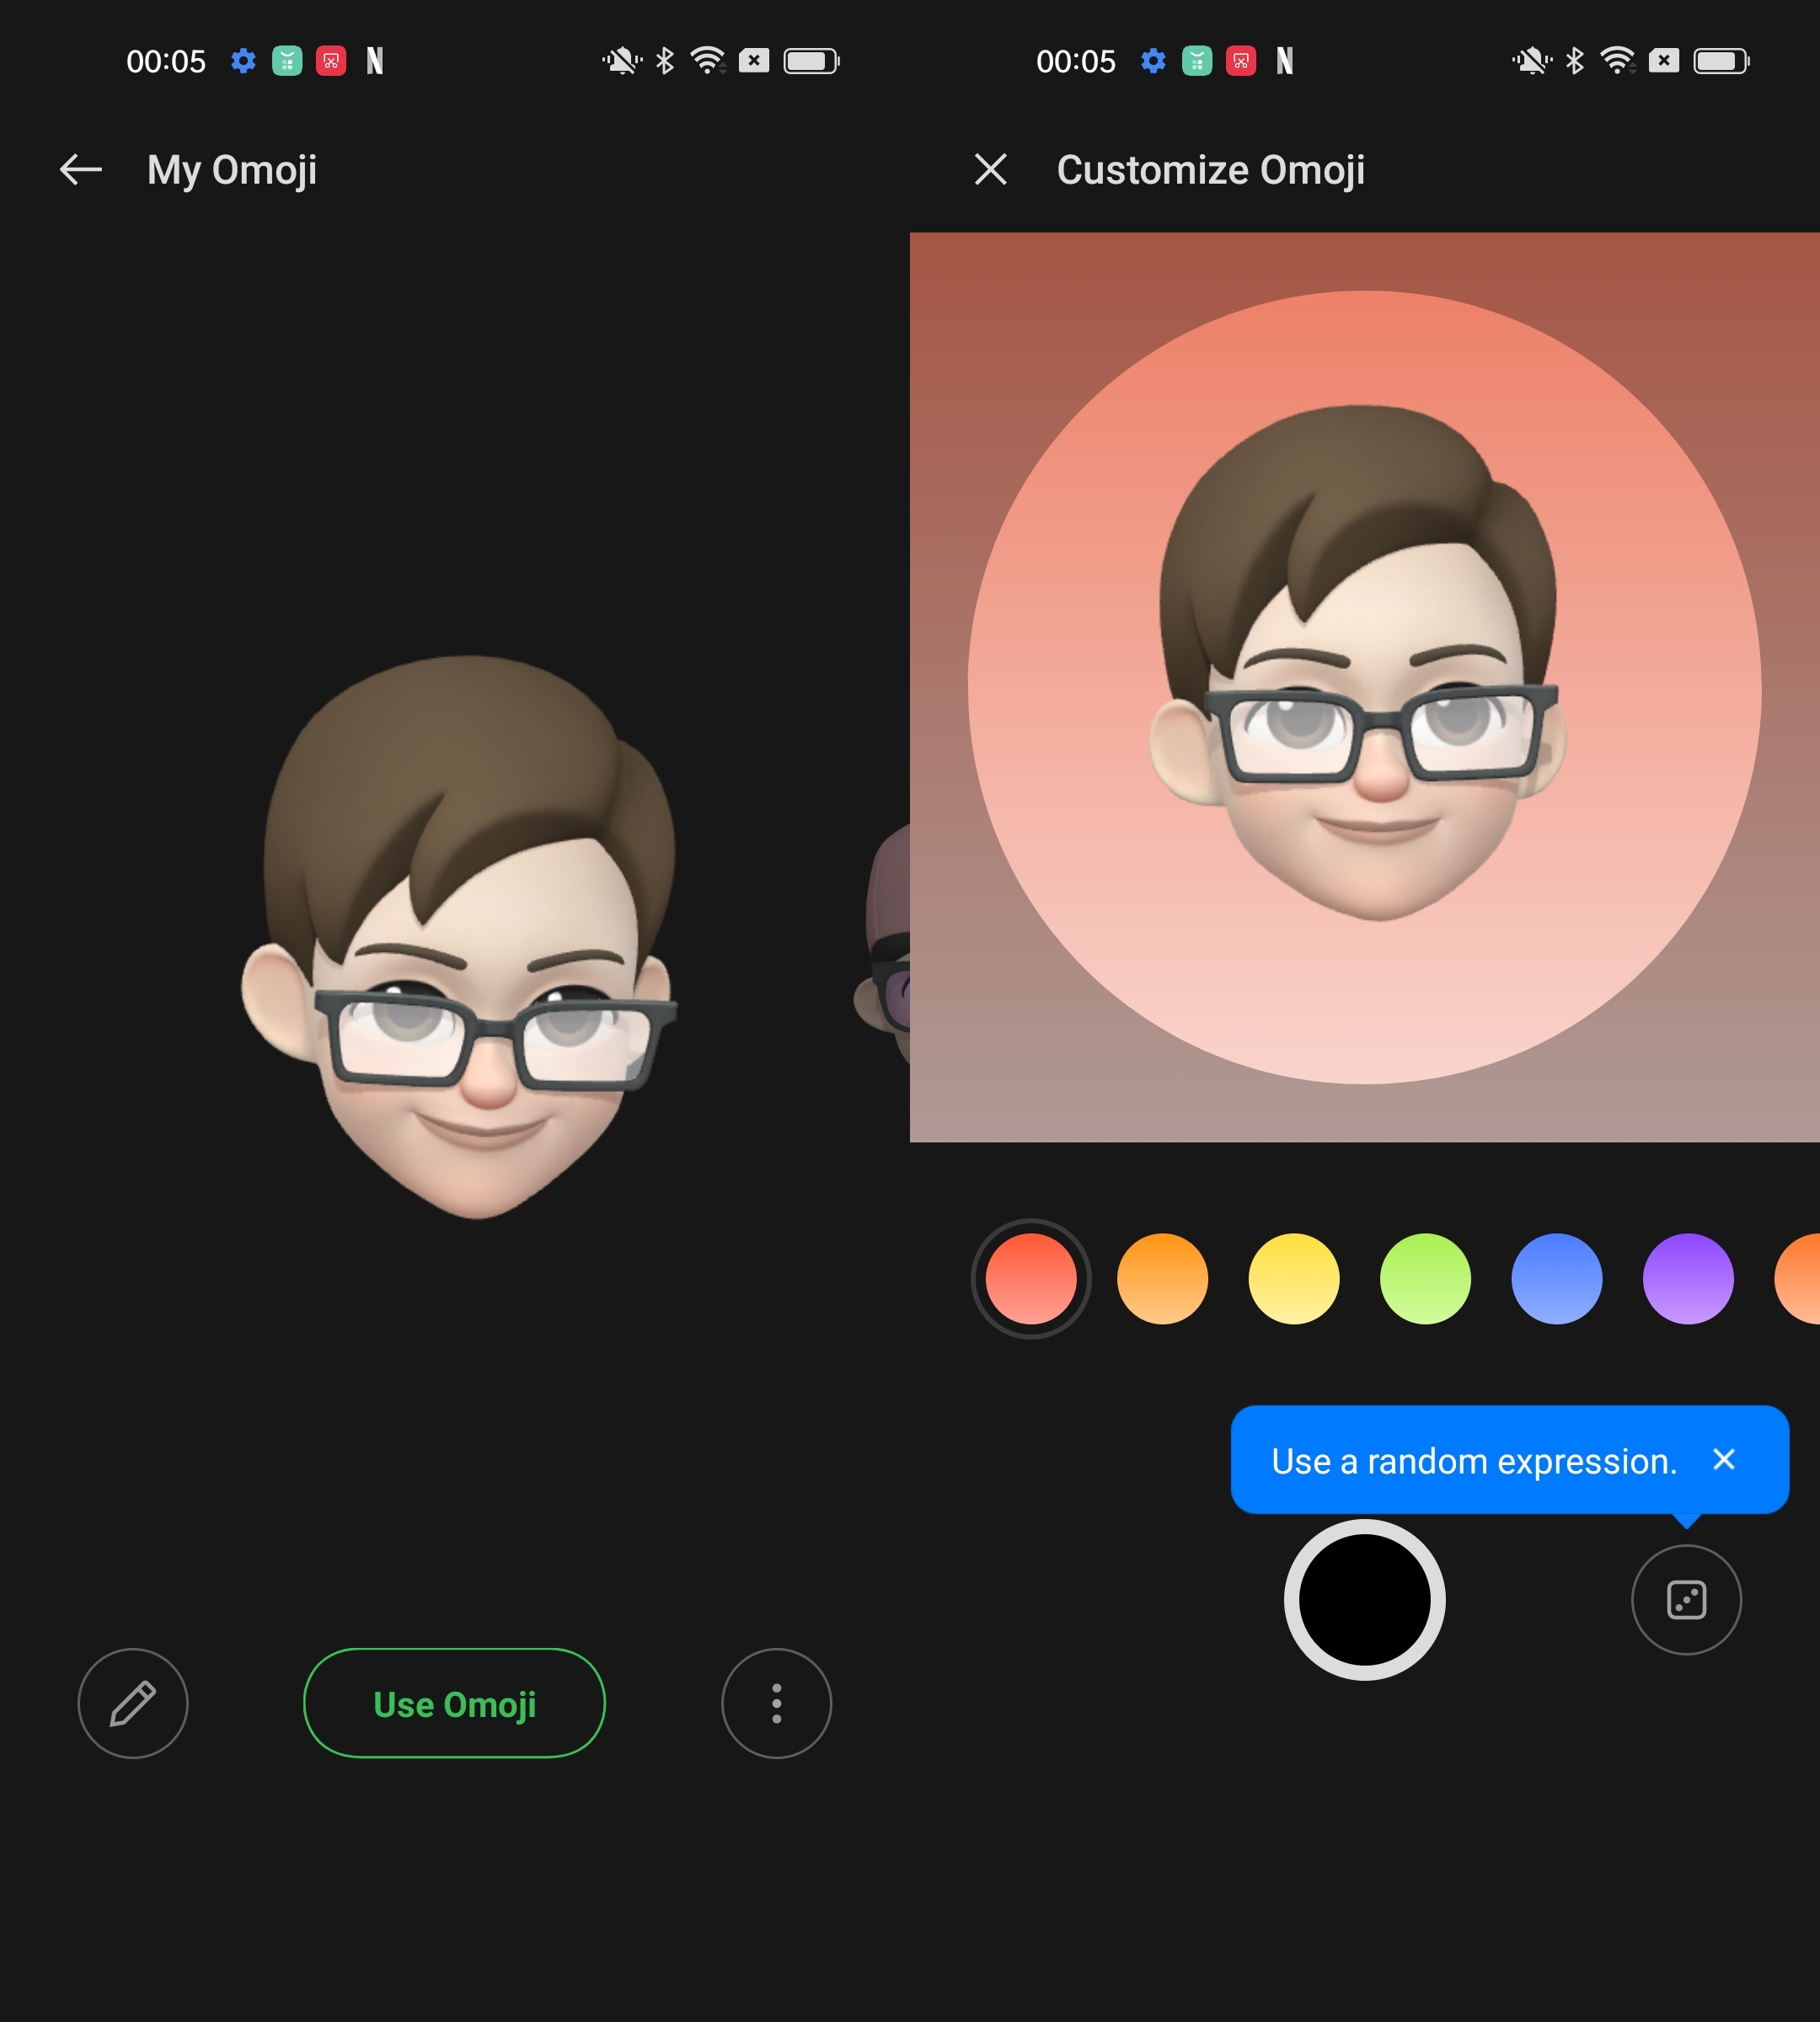
Task: Tap the Bluetooth icon in right status bar
Action: [1575, 61]
